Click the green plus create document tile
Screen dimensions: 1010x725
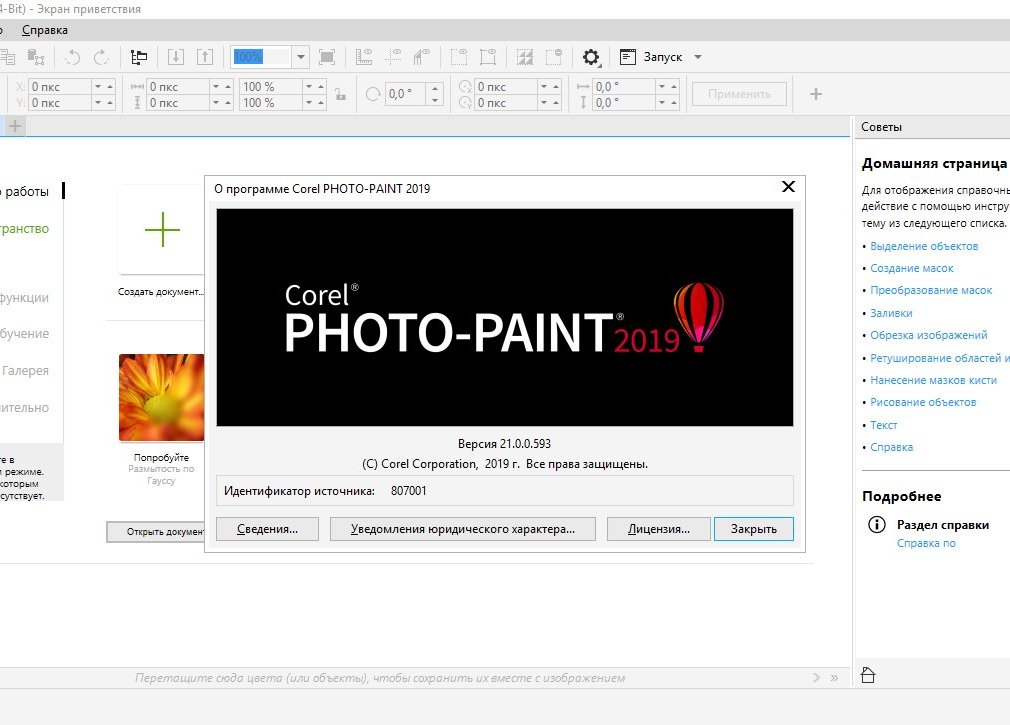tap(162, 230)
